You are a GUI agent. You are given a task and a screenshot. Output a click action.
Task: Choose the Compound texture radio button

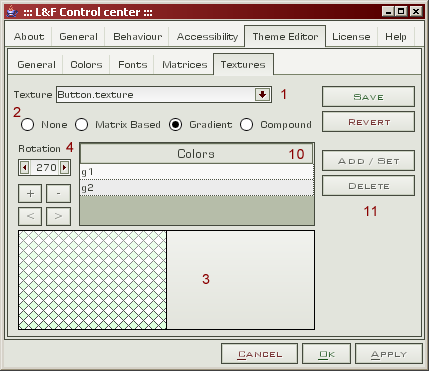coord(246,125)
